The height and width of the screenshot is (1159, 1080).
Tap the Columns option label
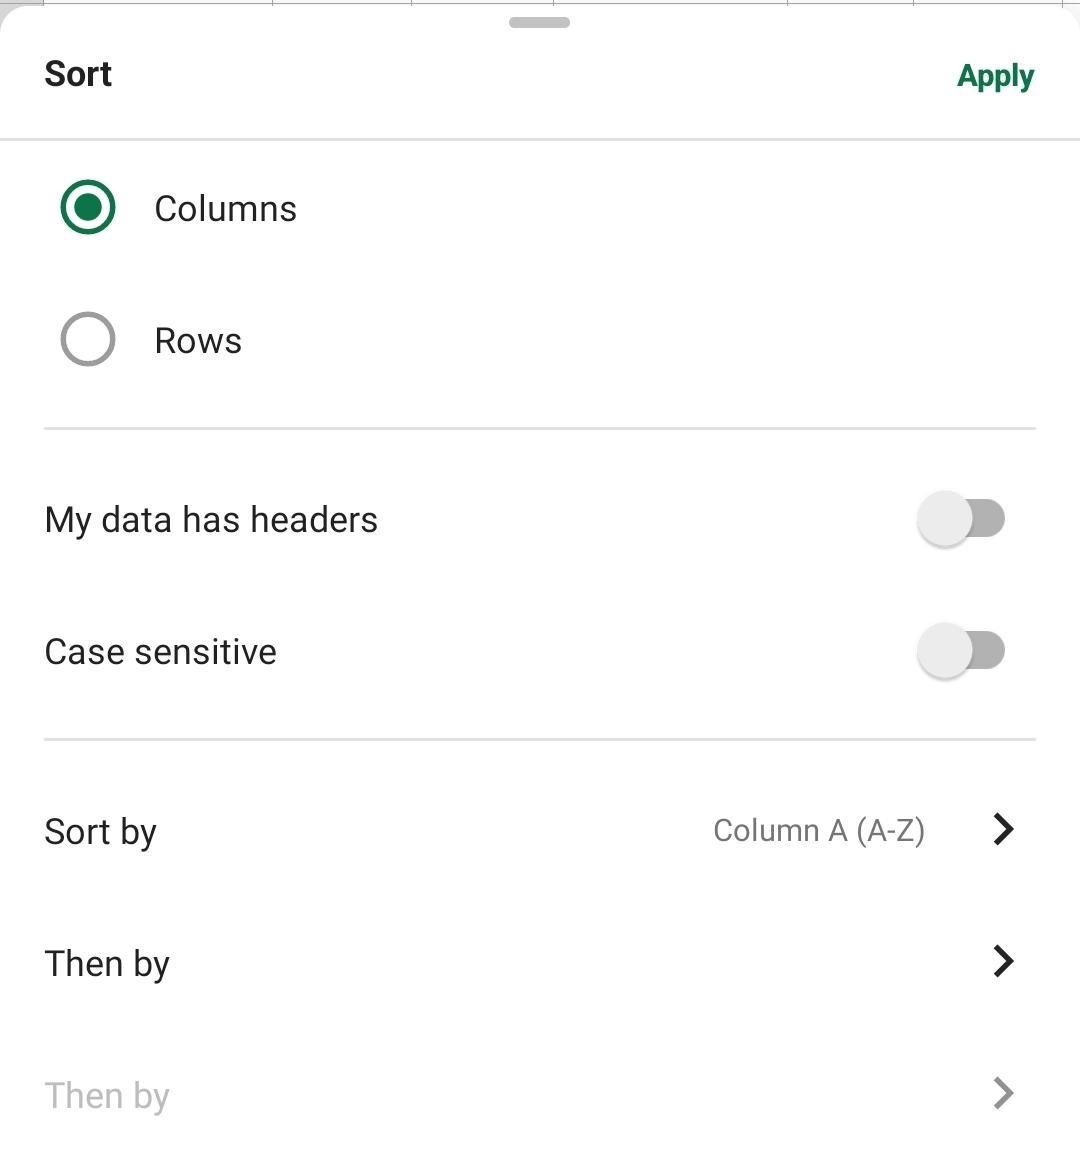[x=225, y=209]
